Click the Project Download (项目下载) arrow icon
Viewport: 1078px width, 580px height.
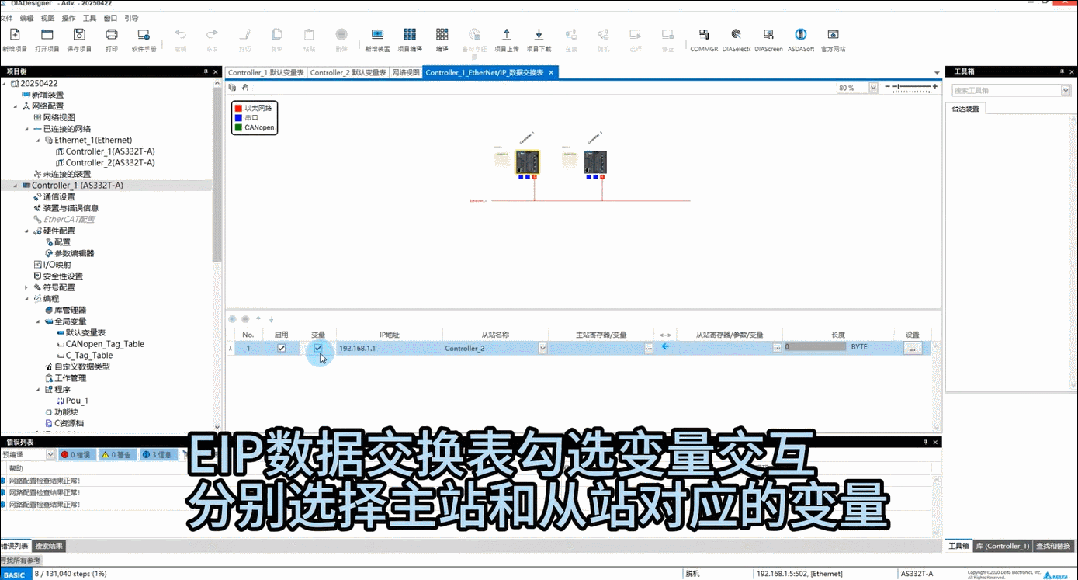[x=538, y=34]
